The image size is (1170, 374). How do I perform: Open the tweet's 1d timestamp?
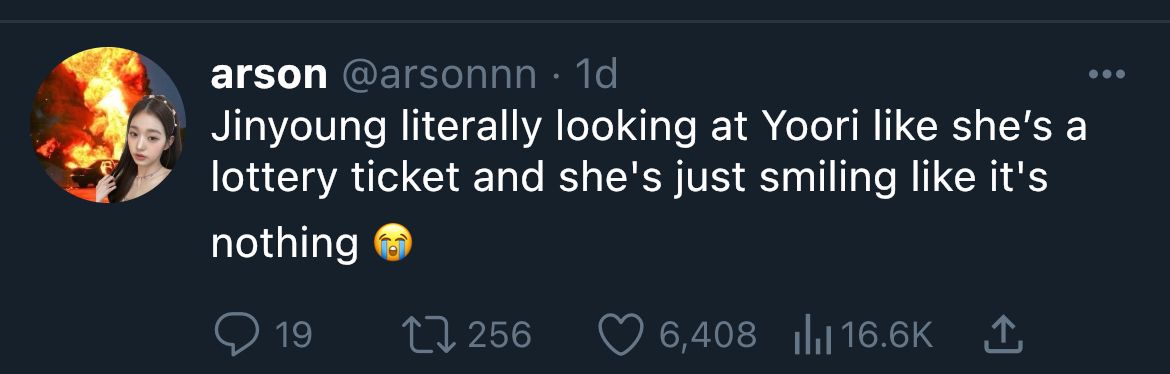pos(597,75)
